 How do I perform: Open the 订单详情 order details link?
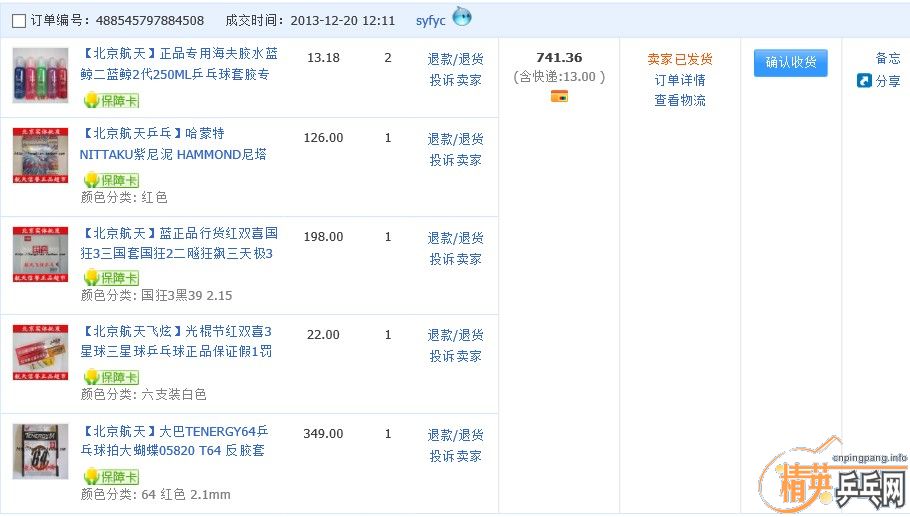coord(680,80)
